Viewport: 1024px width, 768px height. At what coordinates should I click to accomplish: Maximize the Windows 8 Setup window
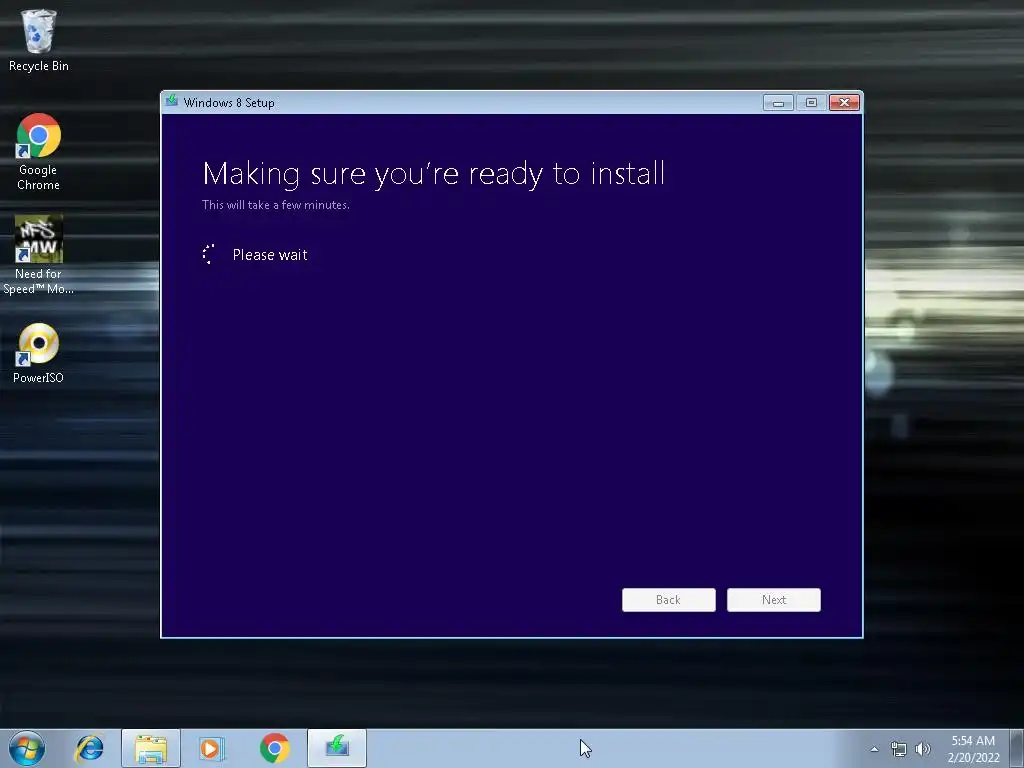click(x=811, y=103)
